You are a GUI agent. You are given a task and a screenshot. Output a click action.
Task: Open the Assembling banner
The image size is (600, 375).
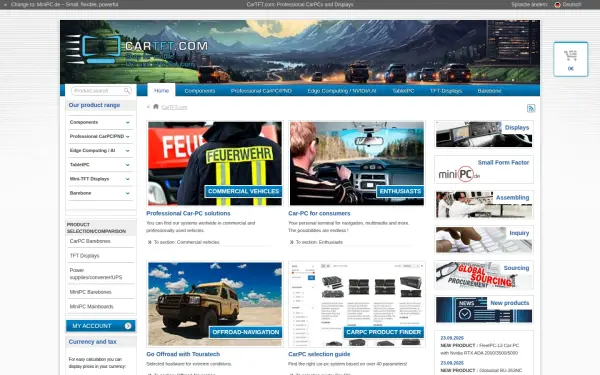click(x=484, y=205)
